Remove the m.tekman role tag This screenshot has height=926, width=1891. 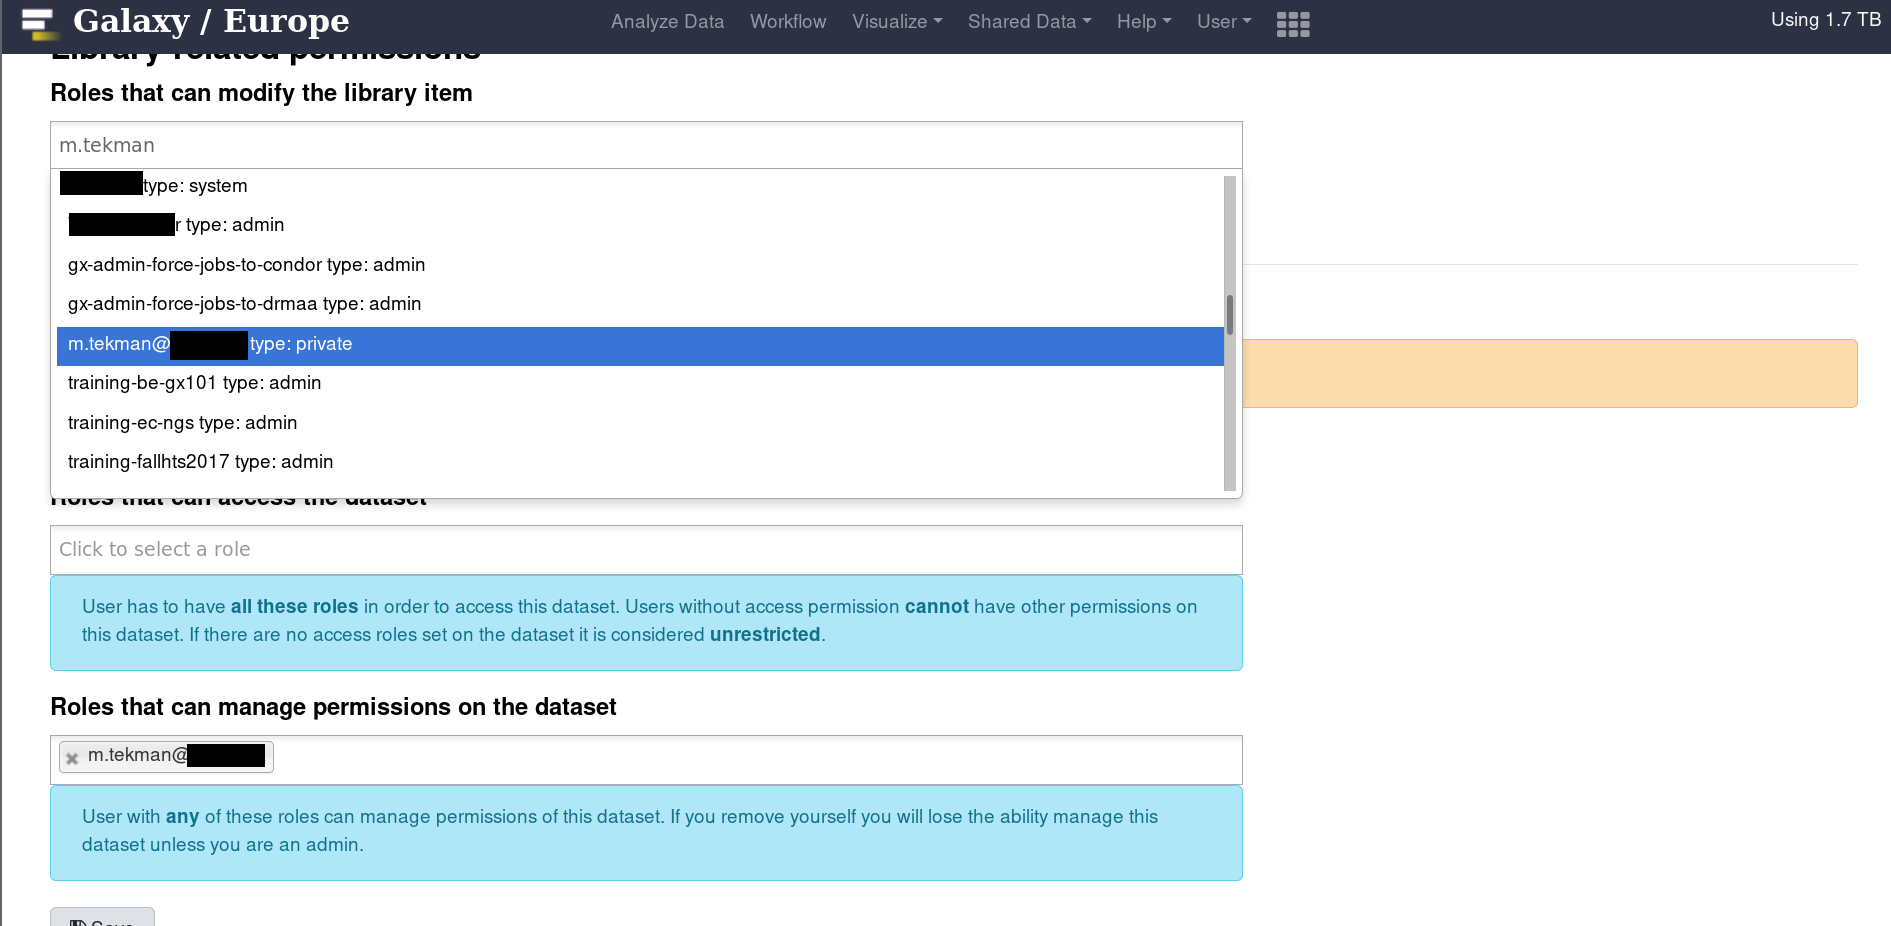pos(72,758)
